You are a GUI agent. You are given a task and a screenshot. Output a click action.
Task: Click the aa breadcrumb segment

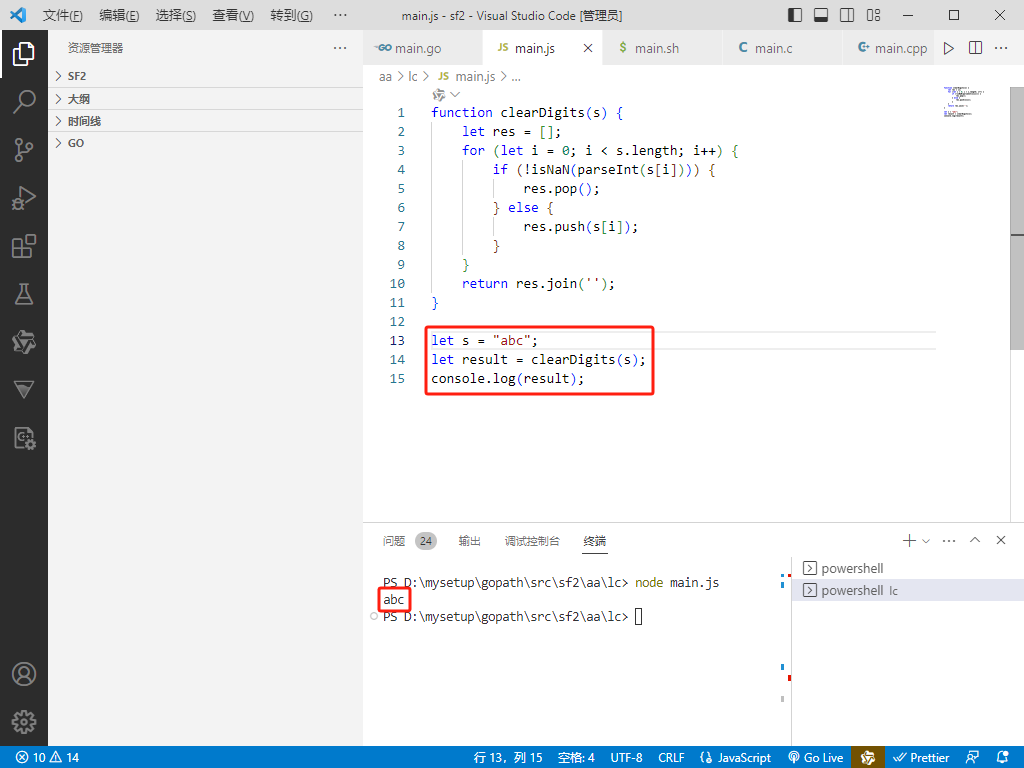coord(385,77)
